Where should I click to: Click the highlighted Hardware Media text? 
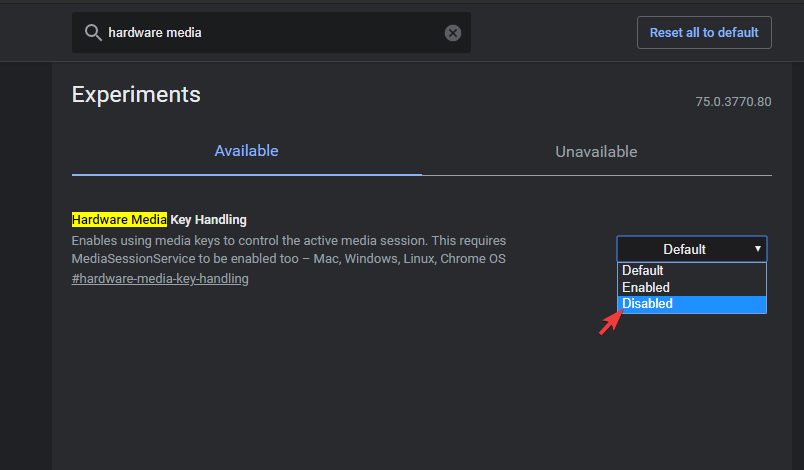tap(119, 219)
